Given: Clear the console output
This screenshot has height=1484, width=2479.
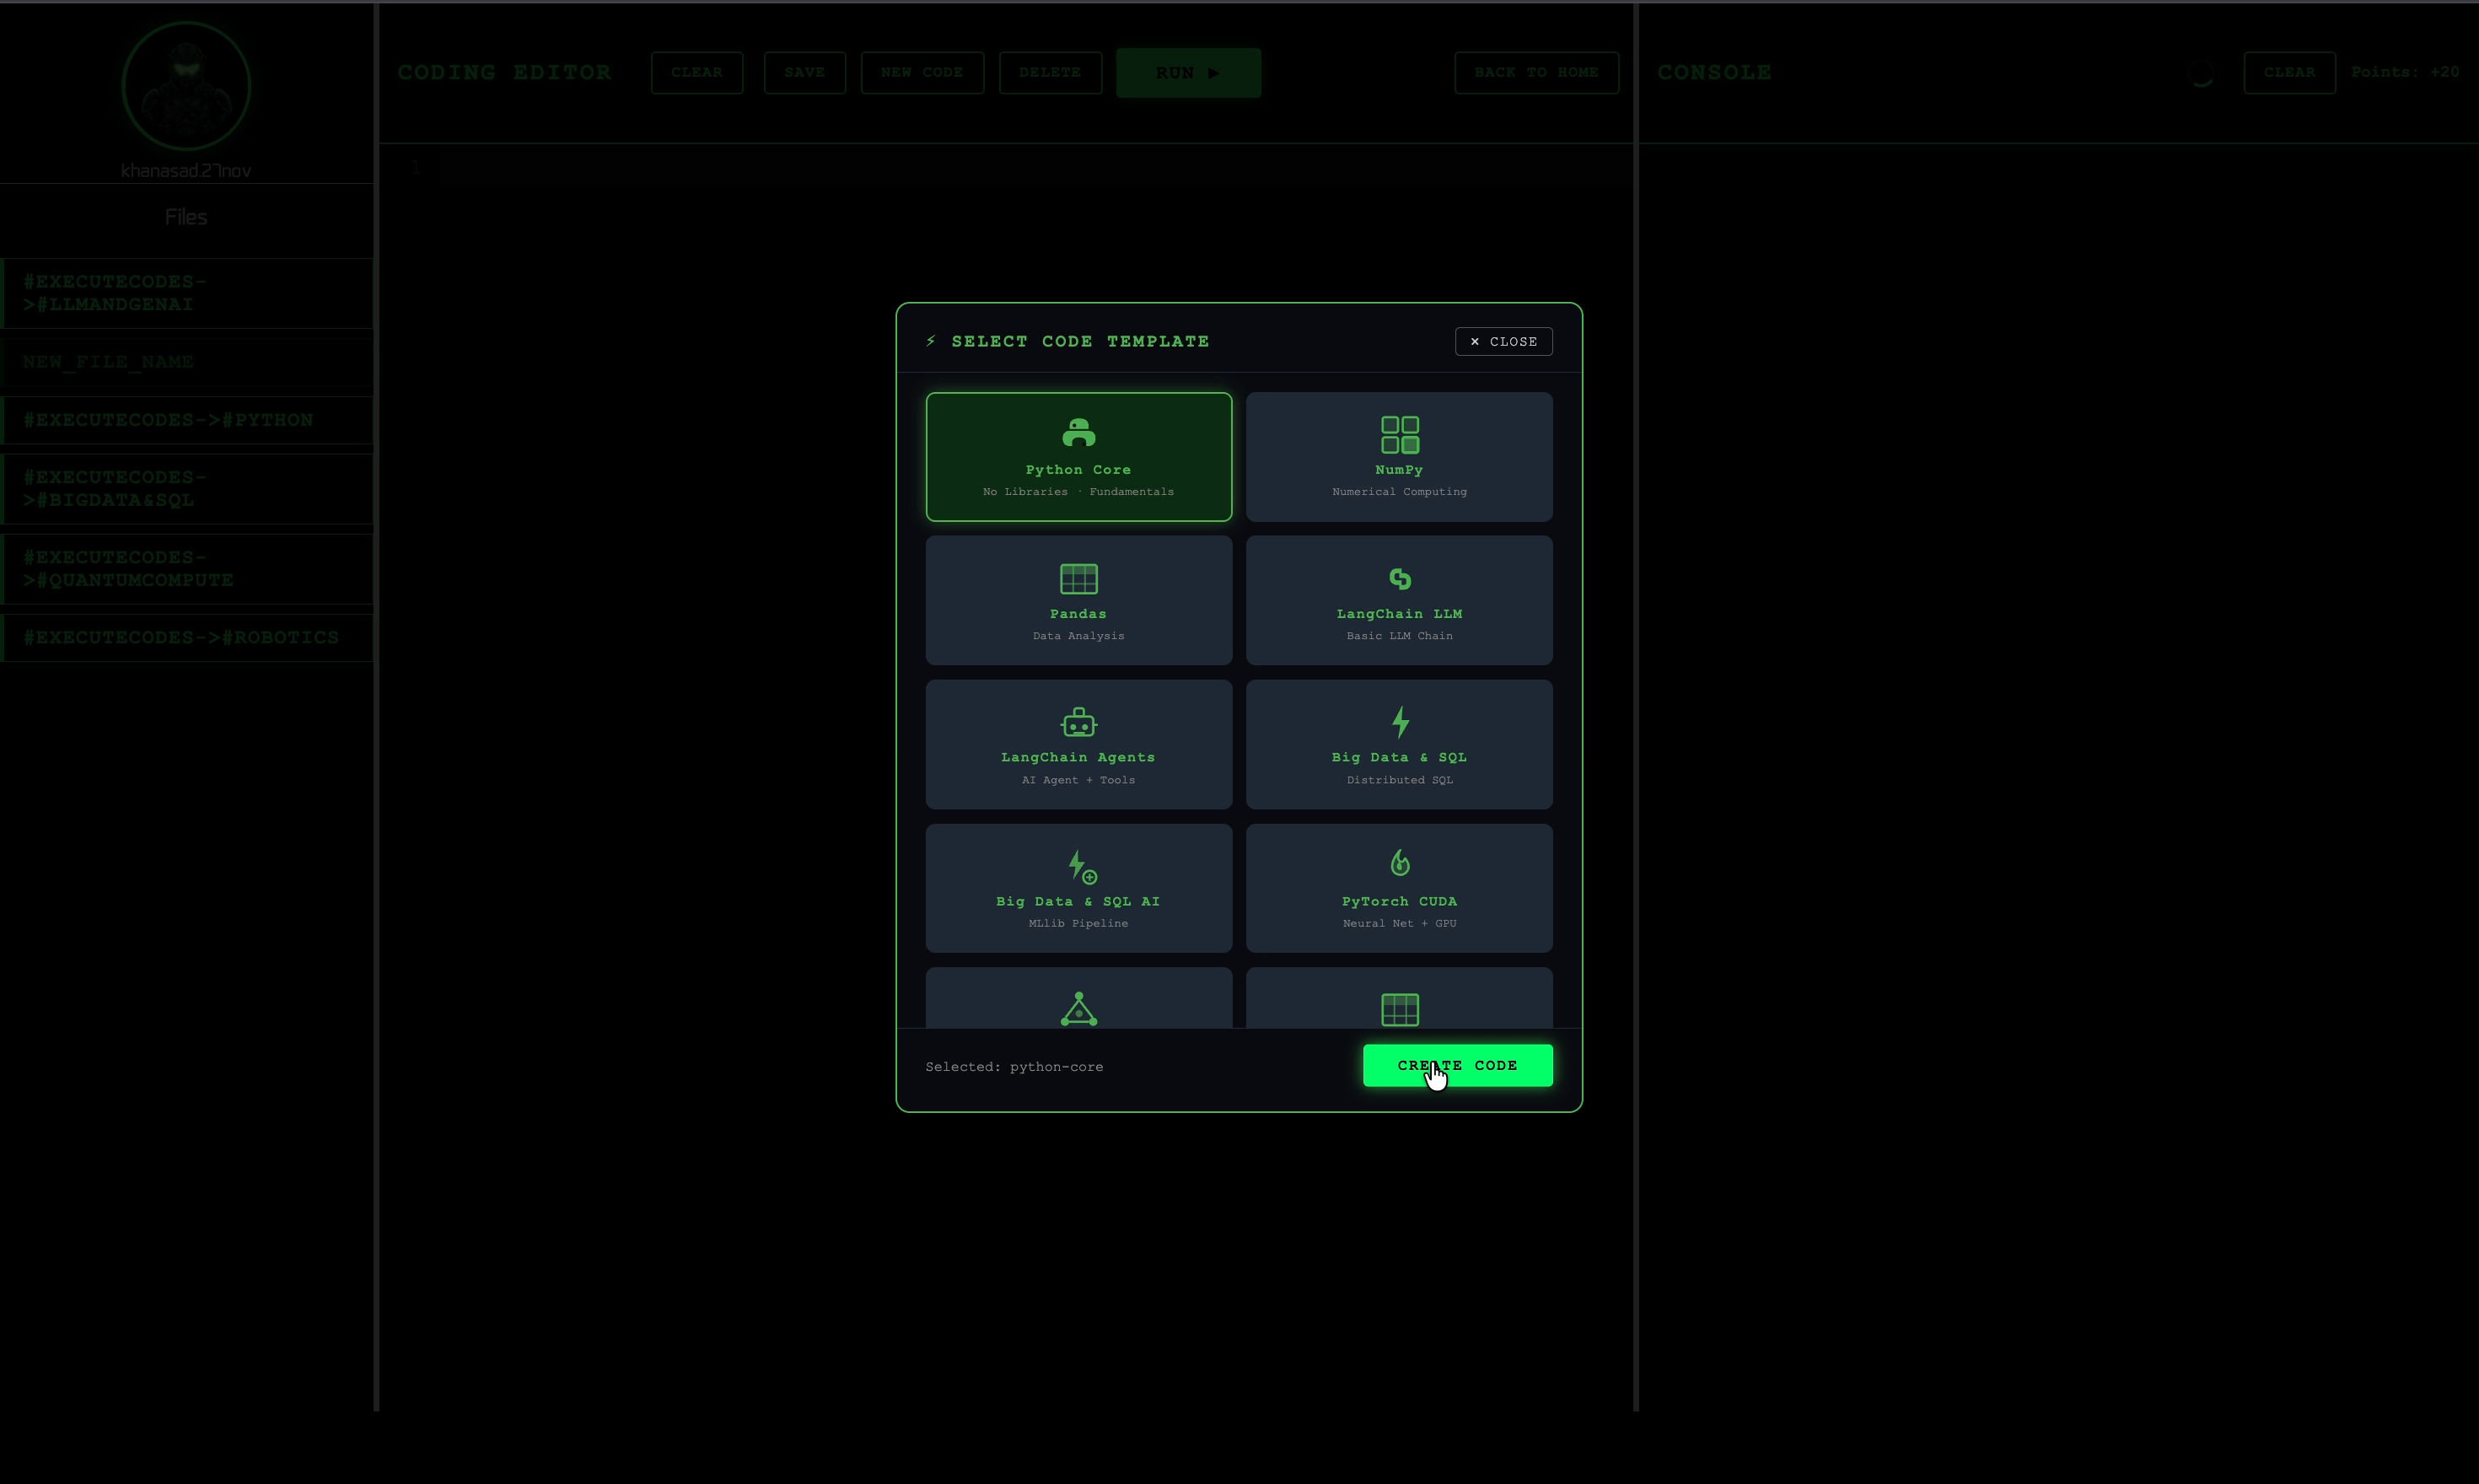Looking at the screenshot, I should tap(2289, 73).
